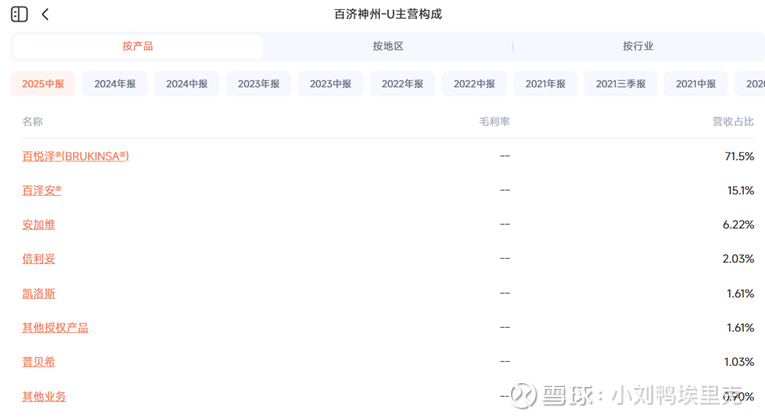This screenshot has width=765, height=419.
Task: Toggle the sidebar panel icon
Action: (19, 14)
